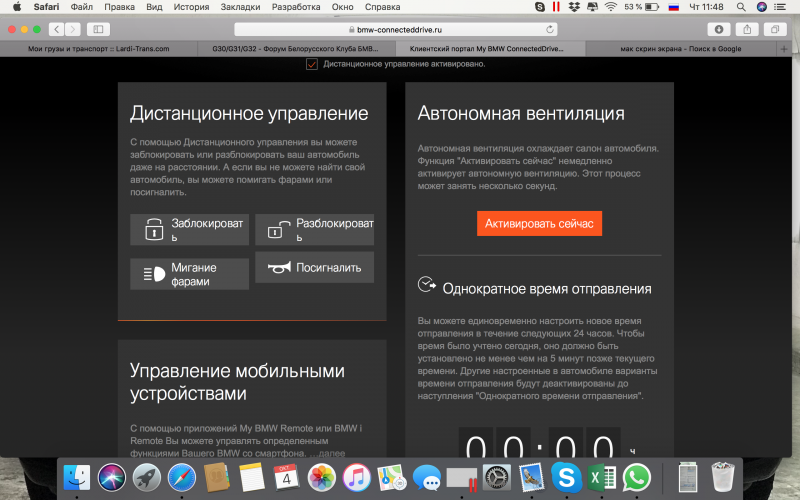Viewport: 800px width, 500px height.
Task: Open the Разработка menu
Action: [x=296, y=7]
